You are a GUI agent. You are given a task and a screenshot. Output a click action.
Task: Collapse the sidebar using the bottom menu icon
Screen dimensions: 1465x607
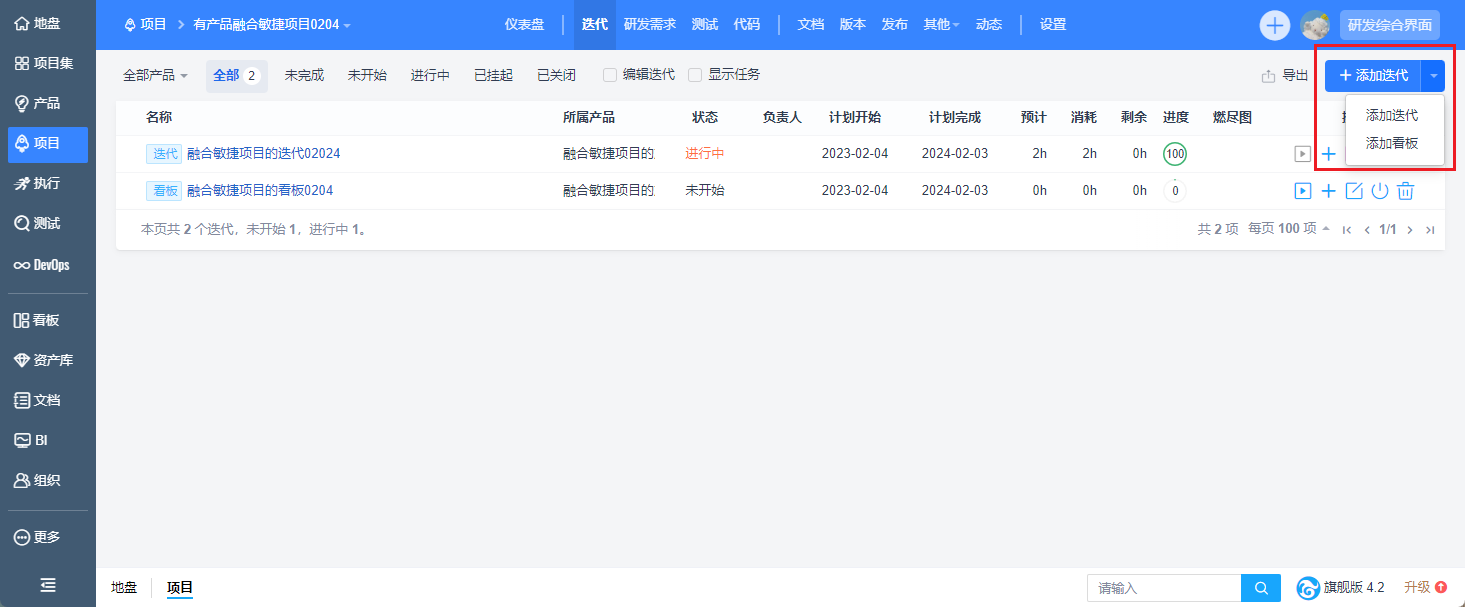[x=48, y=585]
